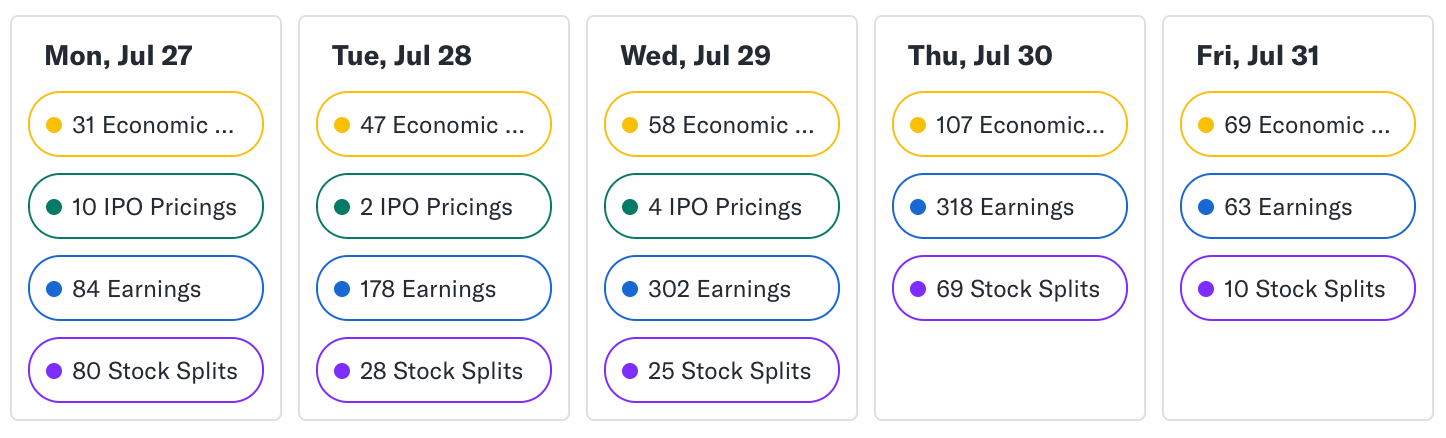Viewport: 1446px width, 438px height.
Task: View 84 Earnings for Monday
Action: (x=146, y=288)
